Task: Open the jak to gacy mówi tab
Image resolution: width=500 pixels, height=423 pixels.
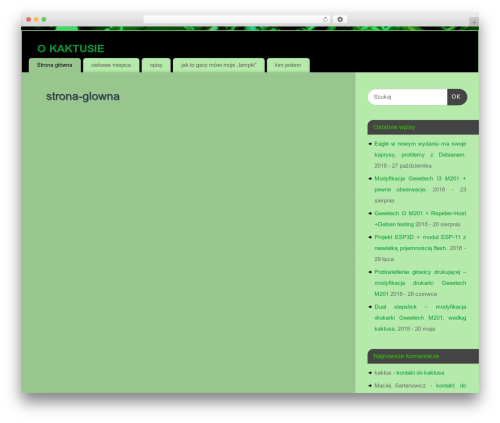Action: (219, 65)
